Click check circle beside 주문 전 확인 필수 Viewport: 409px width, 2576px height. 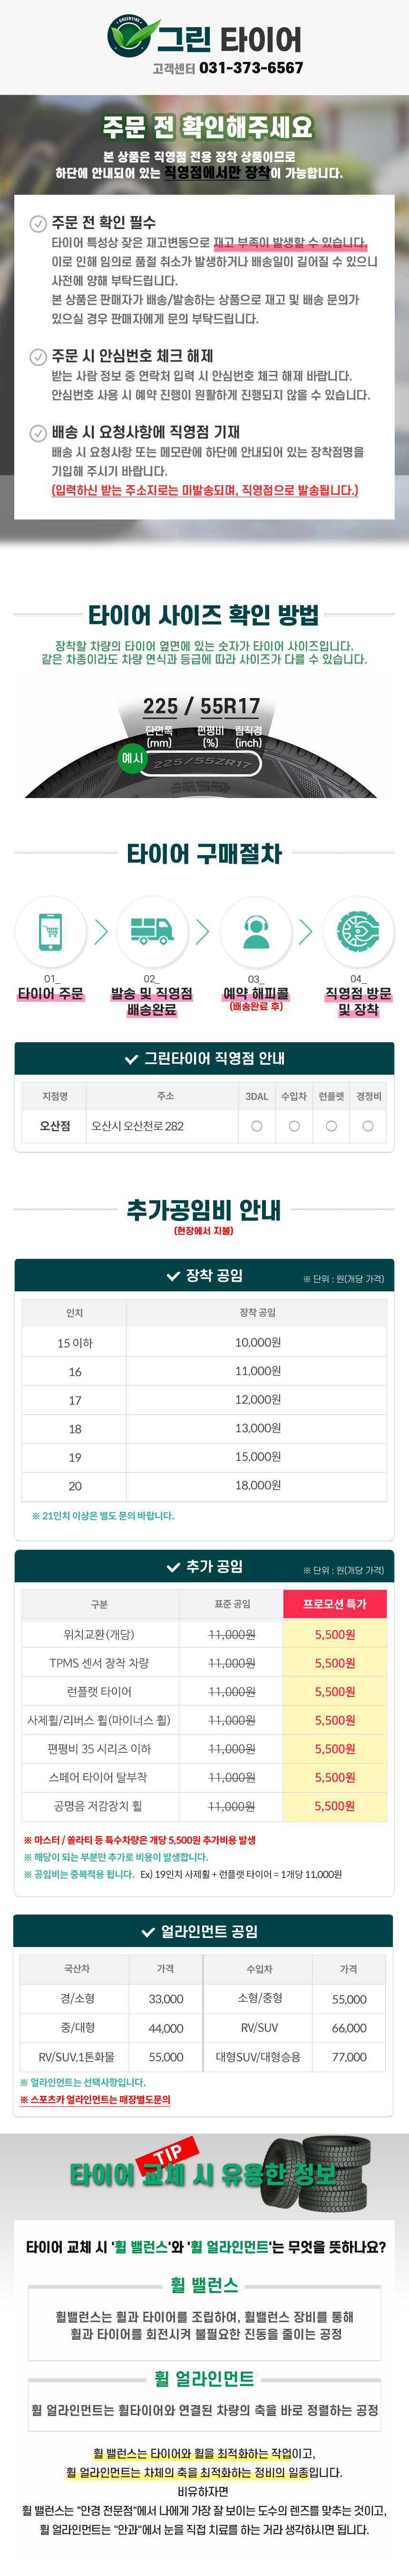point(38,223)
